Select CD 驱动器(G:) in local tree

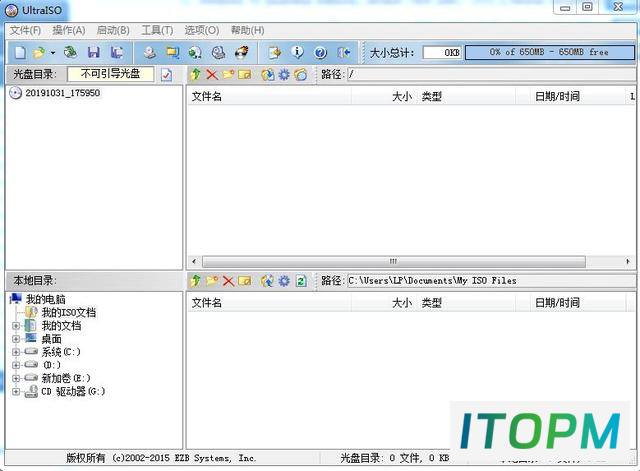[73, 391]
